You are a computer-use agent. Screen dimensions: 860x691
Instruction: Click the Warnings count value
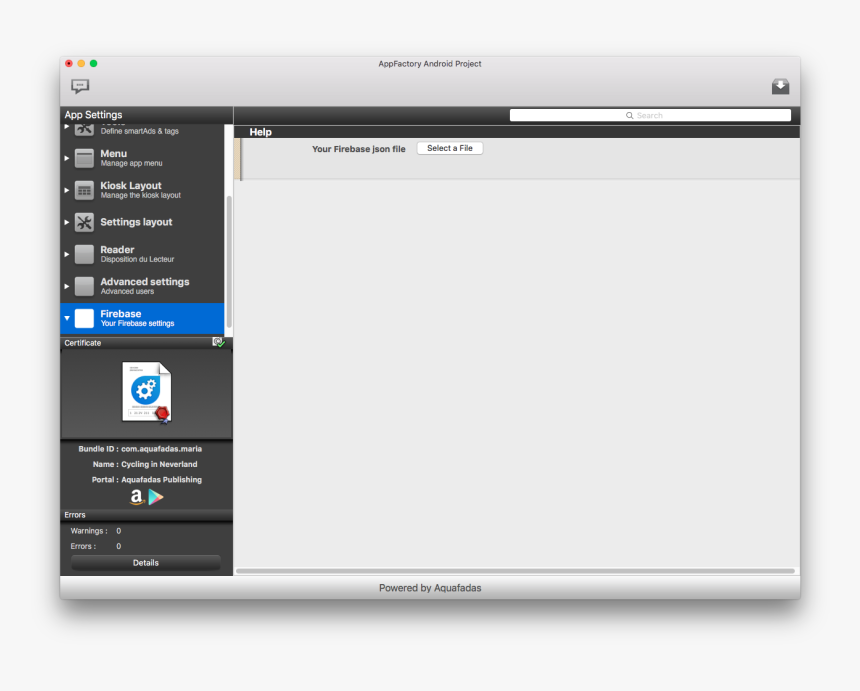(118, 531)
